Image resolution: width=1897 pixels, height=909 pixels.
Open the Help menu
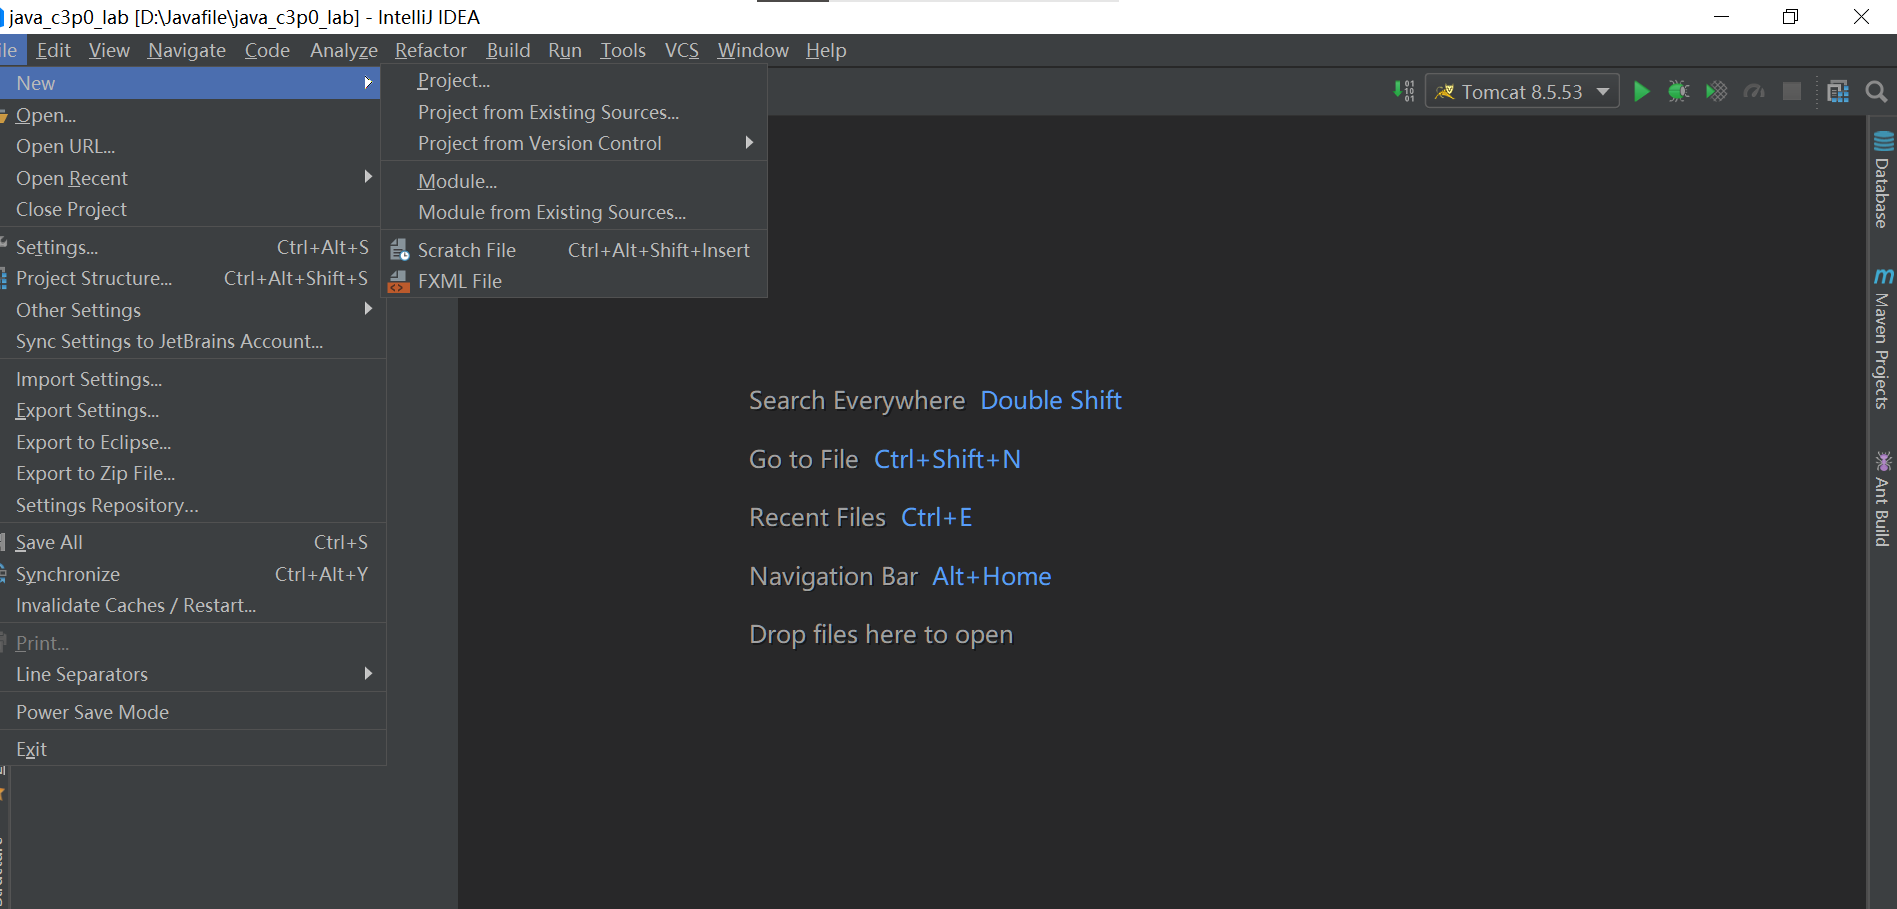(825, 50)
